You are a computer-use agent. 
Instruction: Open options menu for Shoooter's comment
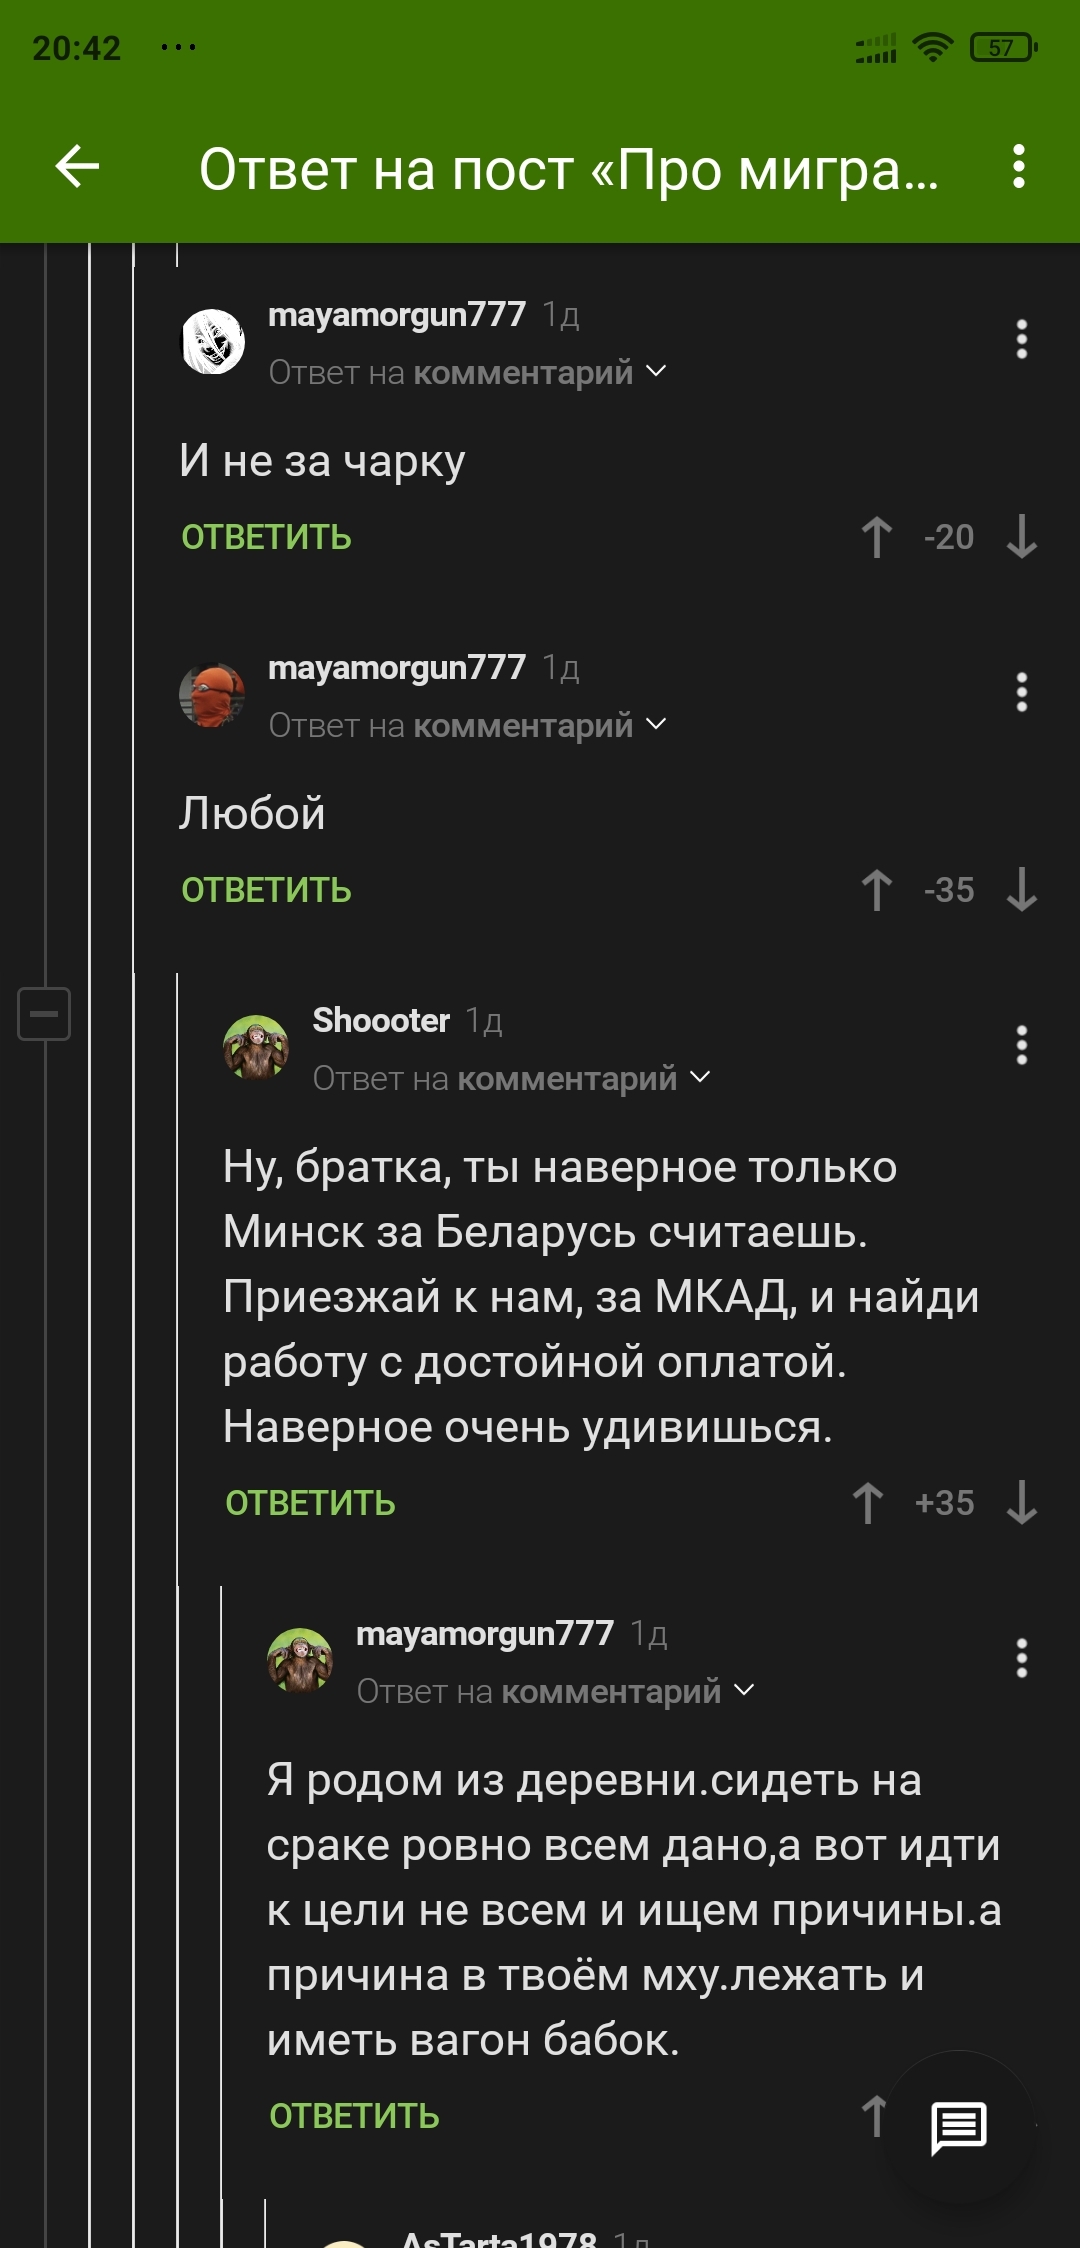click(x=1021, y=1045)
